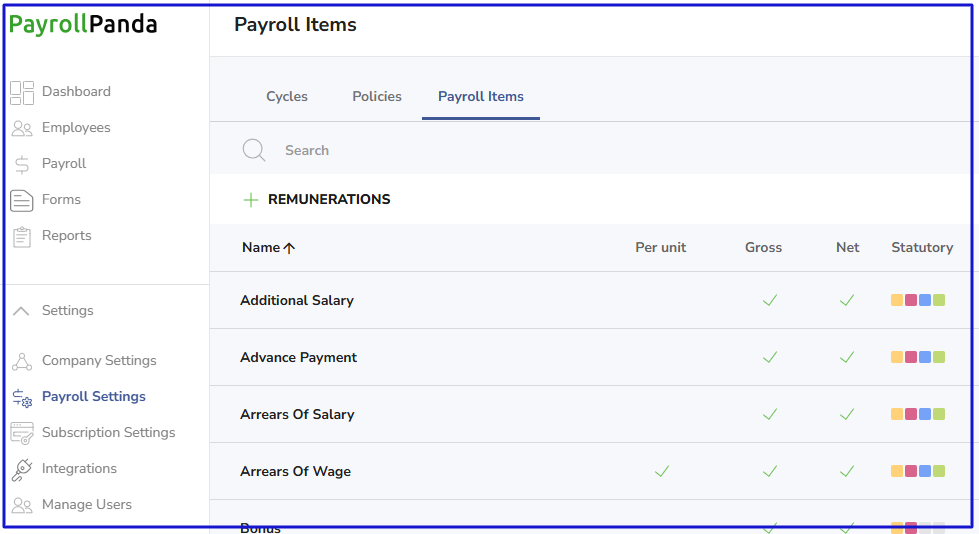Click the Payroll dollar icon
This screenshot has height=534, width=979.
coord(22,164)
